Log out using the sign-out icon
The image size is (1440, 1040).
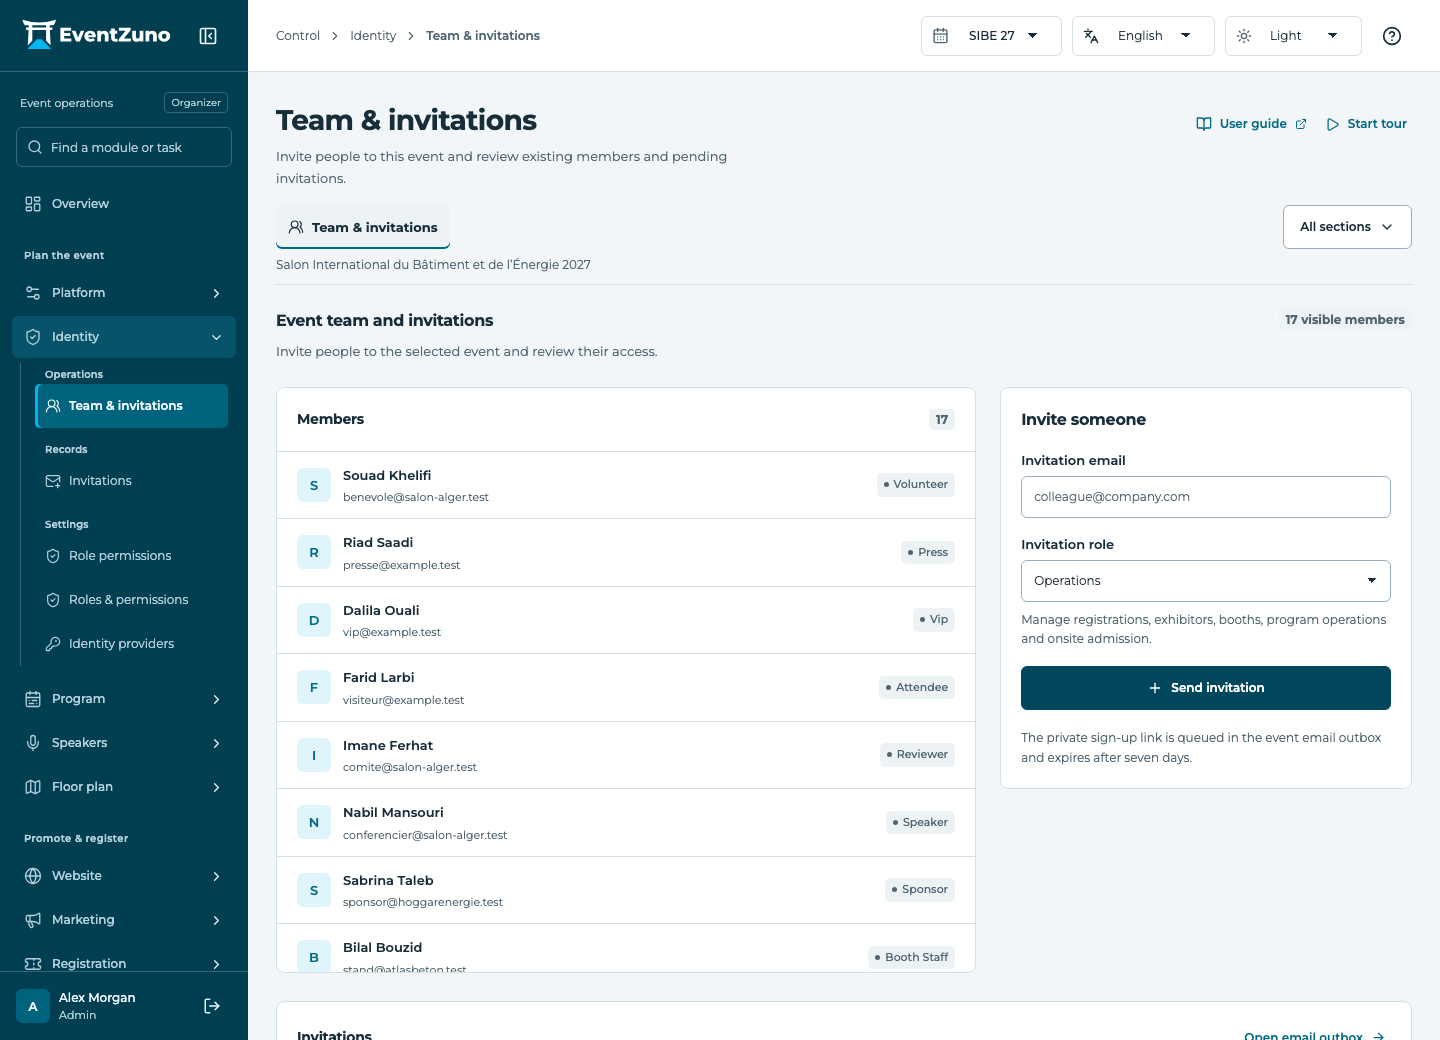tap(212, 1006)
